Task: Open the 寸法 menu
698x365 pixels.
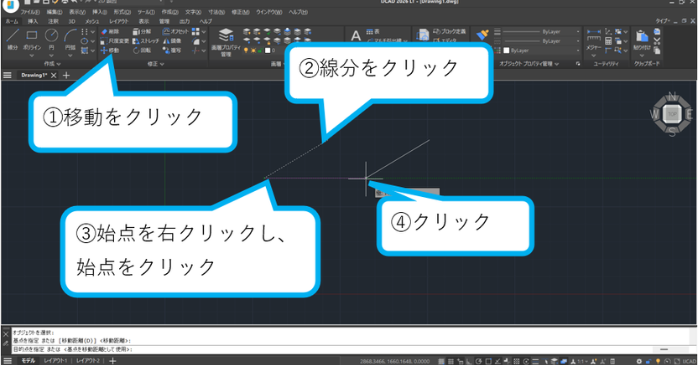Action: [x=216, y=12]
